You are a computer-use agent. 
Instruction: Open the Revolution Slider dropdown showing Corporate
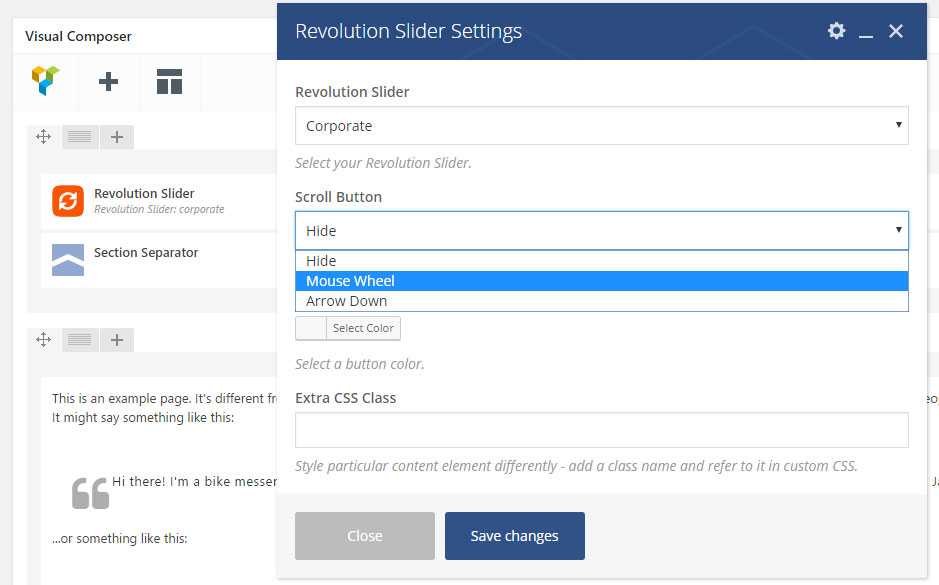[601, 126]
